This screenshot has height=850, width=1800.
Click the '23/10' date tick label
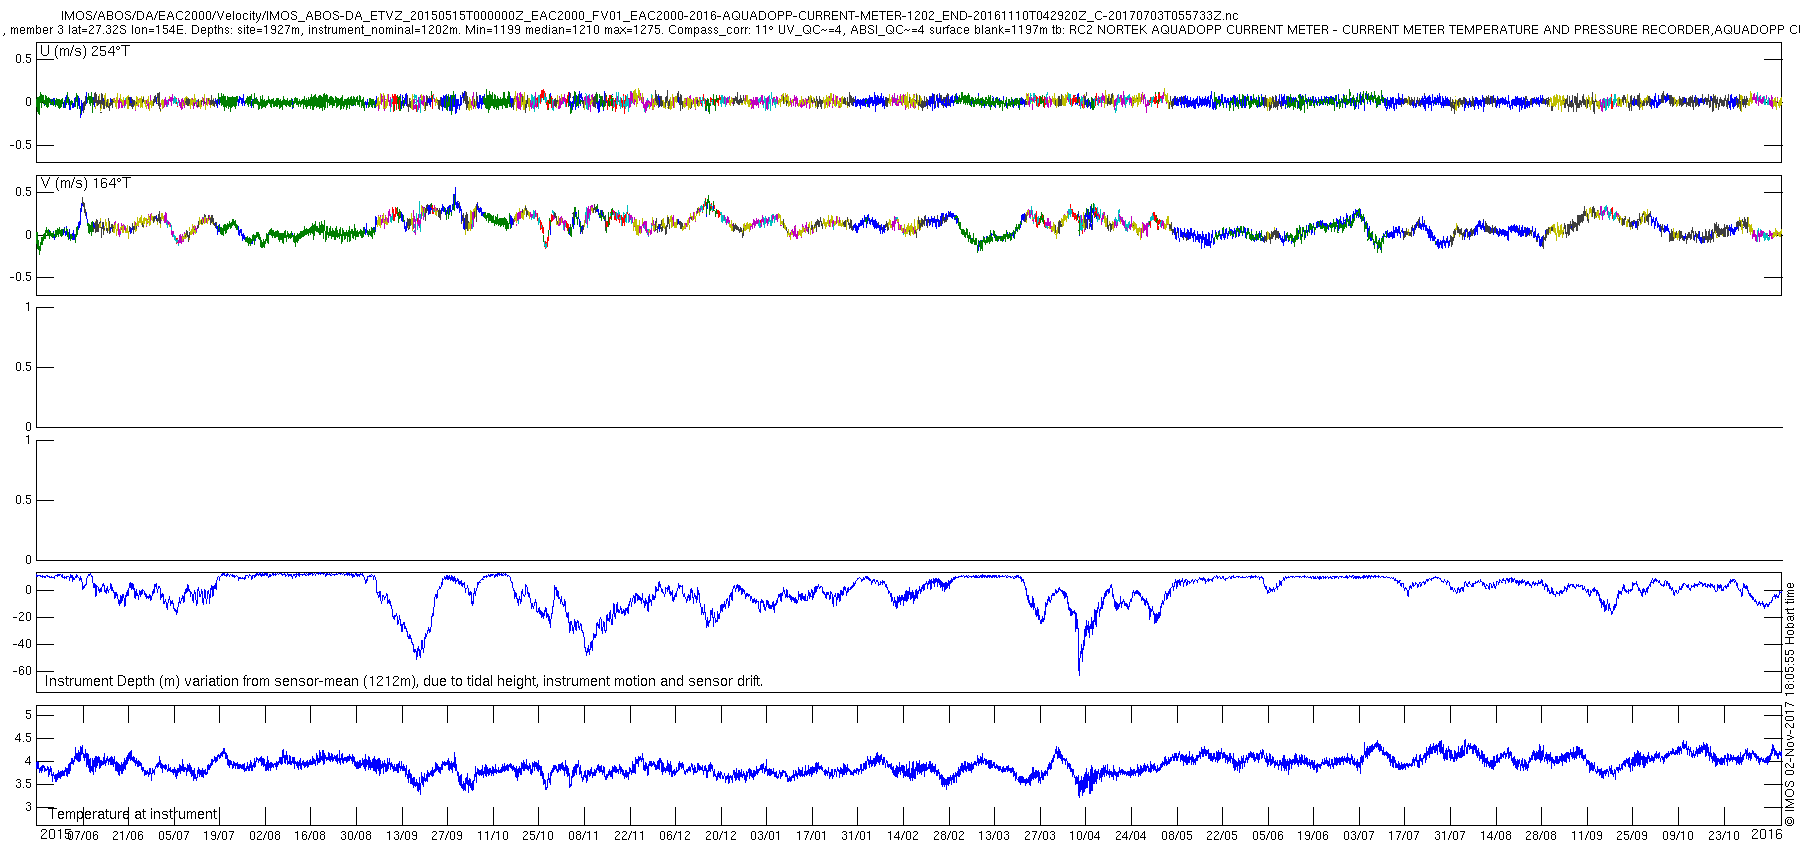(x=1724, y=836)
